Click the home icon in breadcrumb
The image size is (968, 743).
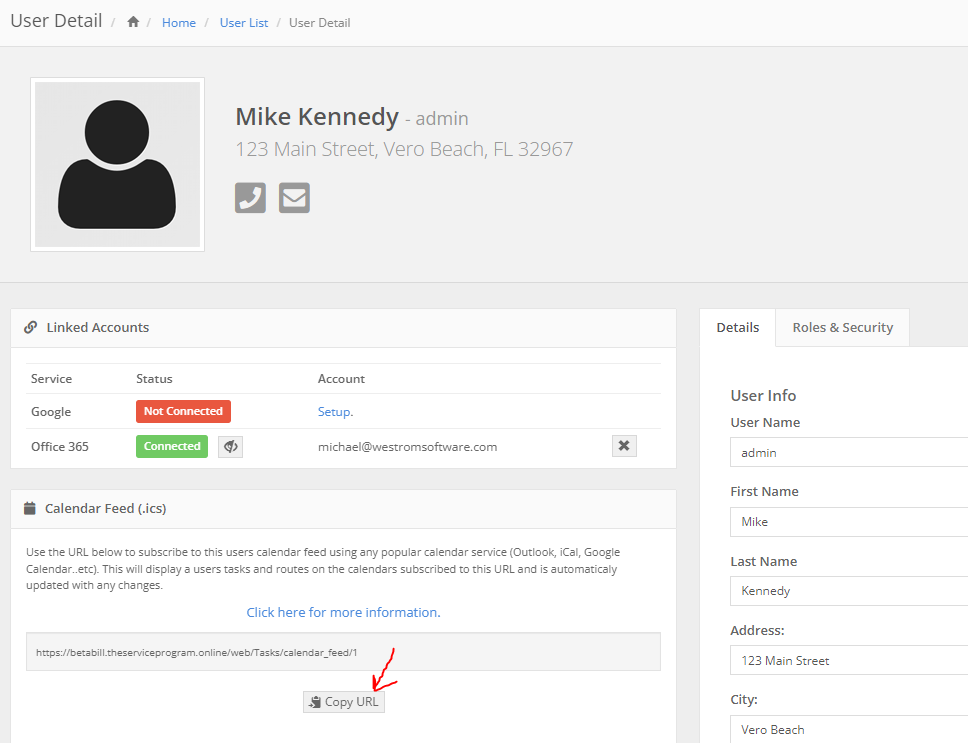133,22
